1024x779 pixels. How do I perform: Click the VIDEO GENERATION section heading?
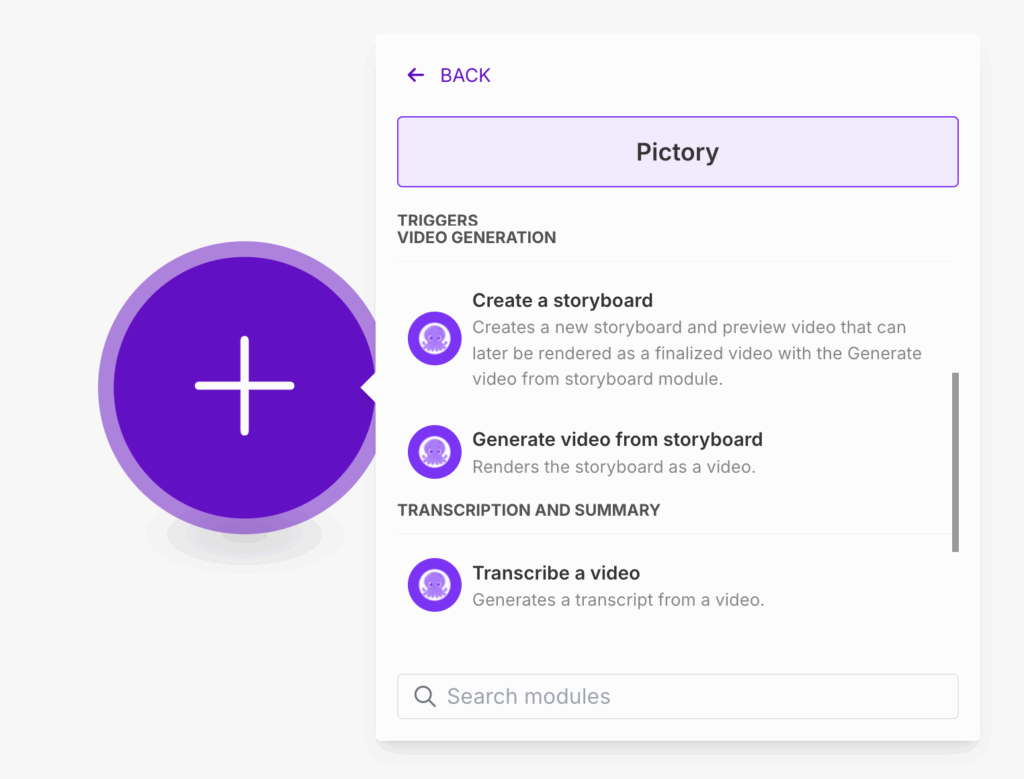point(477,237)
